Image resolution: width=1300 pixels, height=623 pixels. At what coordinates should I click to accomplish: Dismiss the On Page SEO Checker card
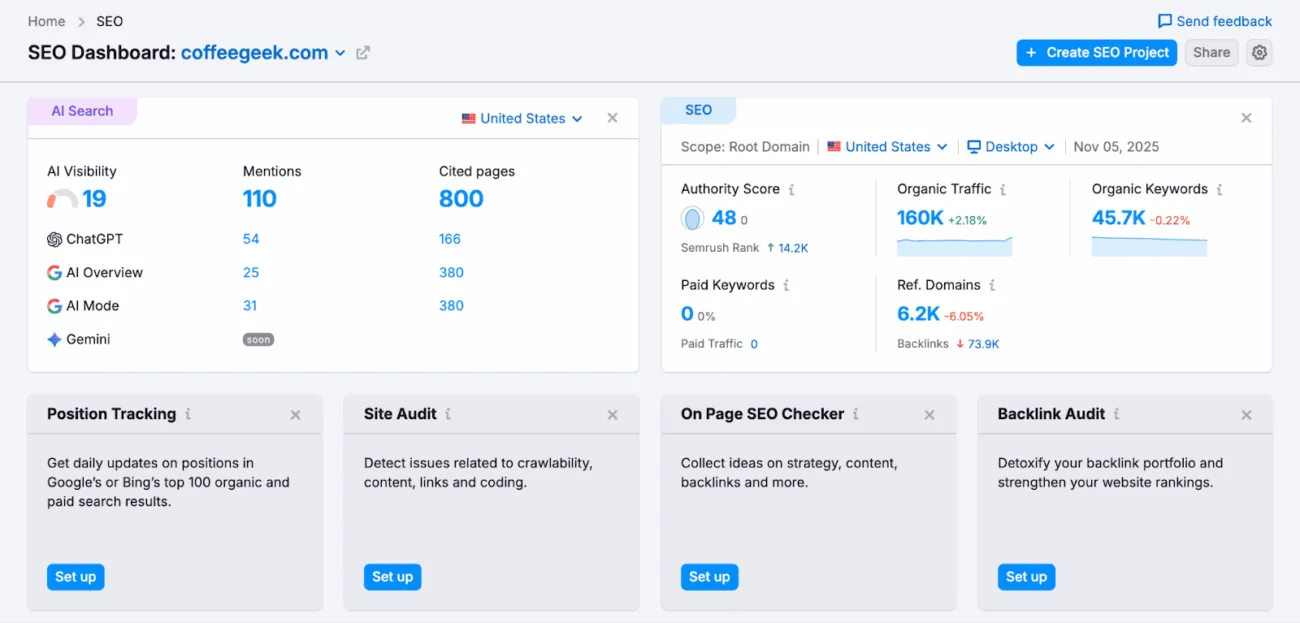(929, 415)
